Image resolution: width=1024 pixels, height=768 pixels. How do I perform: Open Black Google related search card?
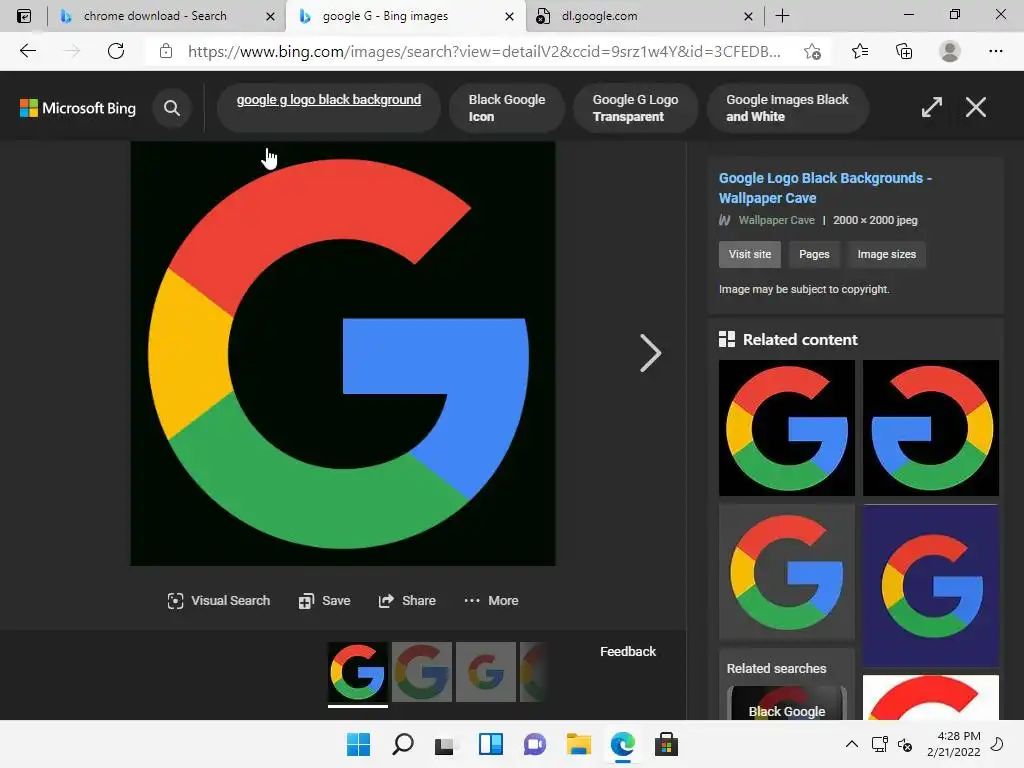786,703
